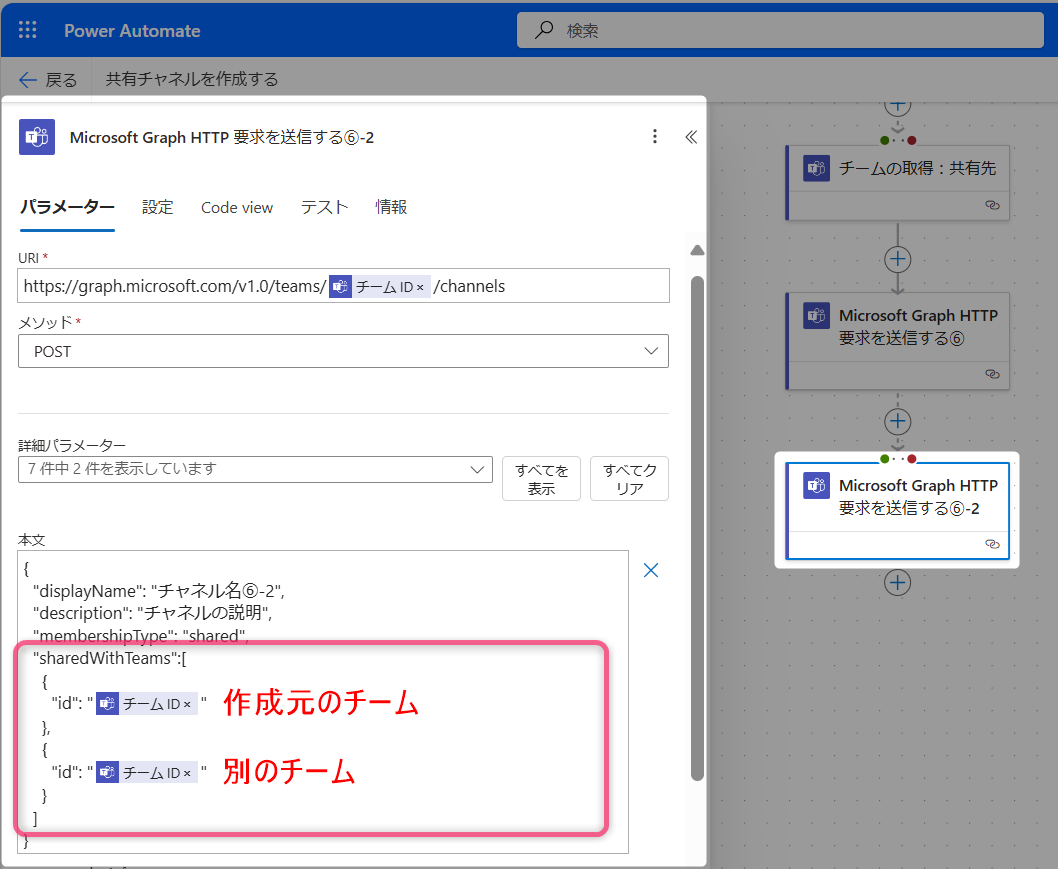Click the すべてを表示 button
1058x869 pixels.
(x=541, y=479)
